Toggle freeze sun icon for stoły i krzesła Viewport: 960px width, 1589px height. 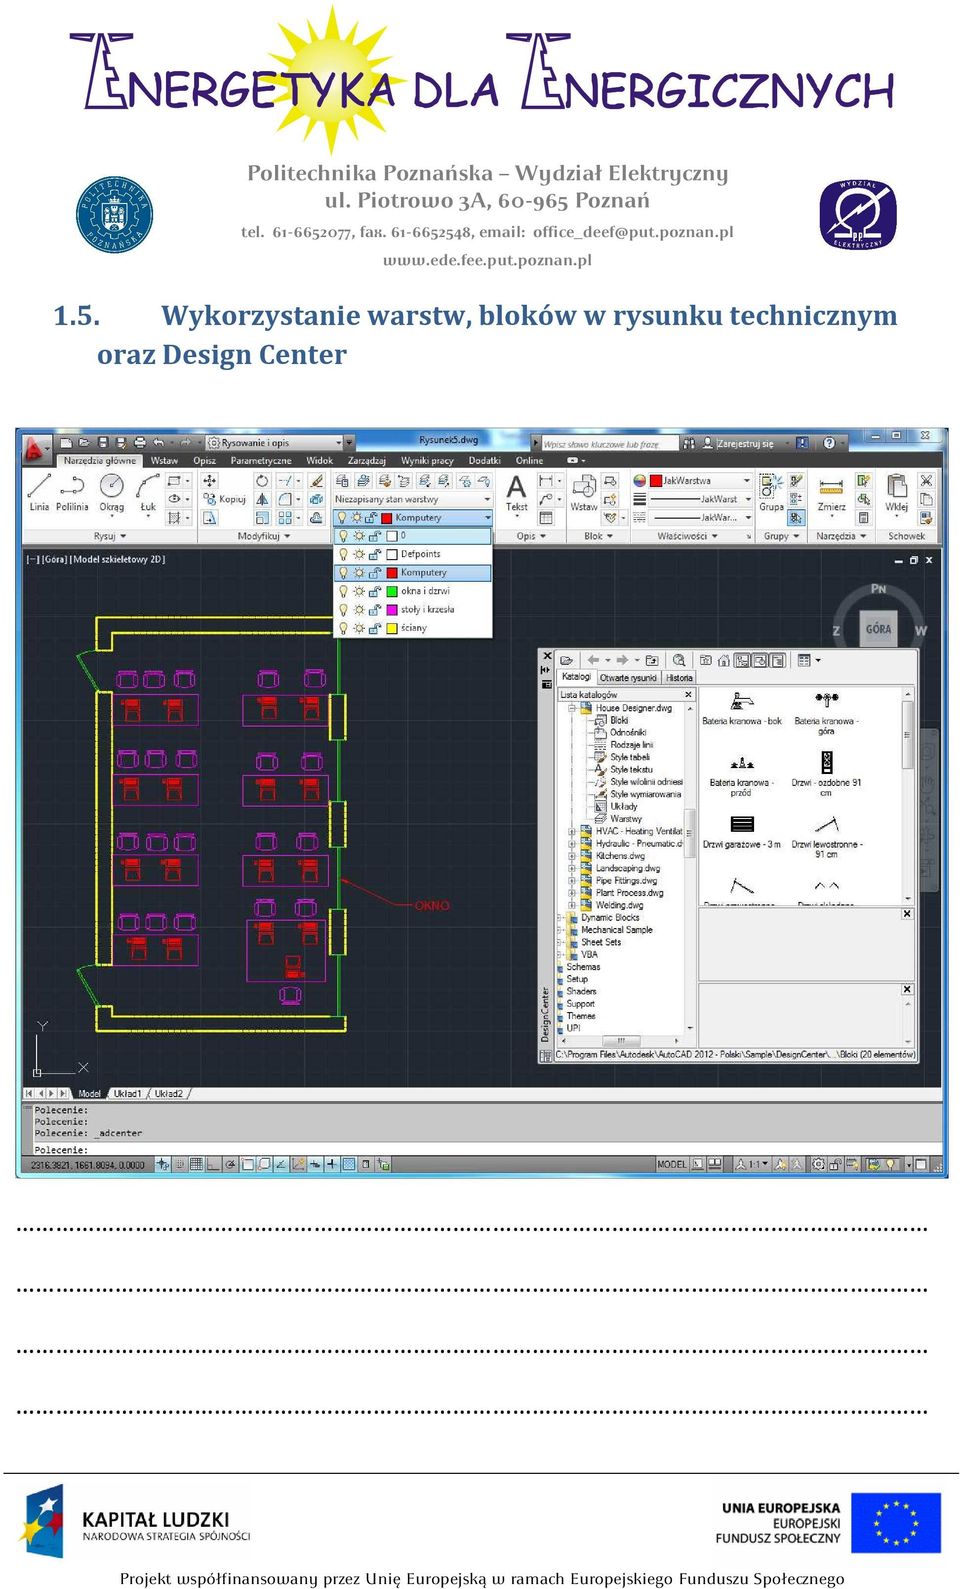[x=359, y=610]
